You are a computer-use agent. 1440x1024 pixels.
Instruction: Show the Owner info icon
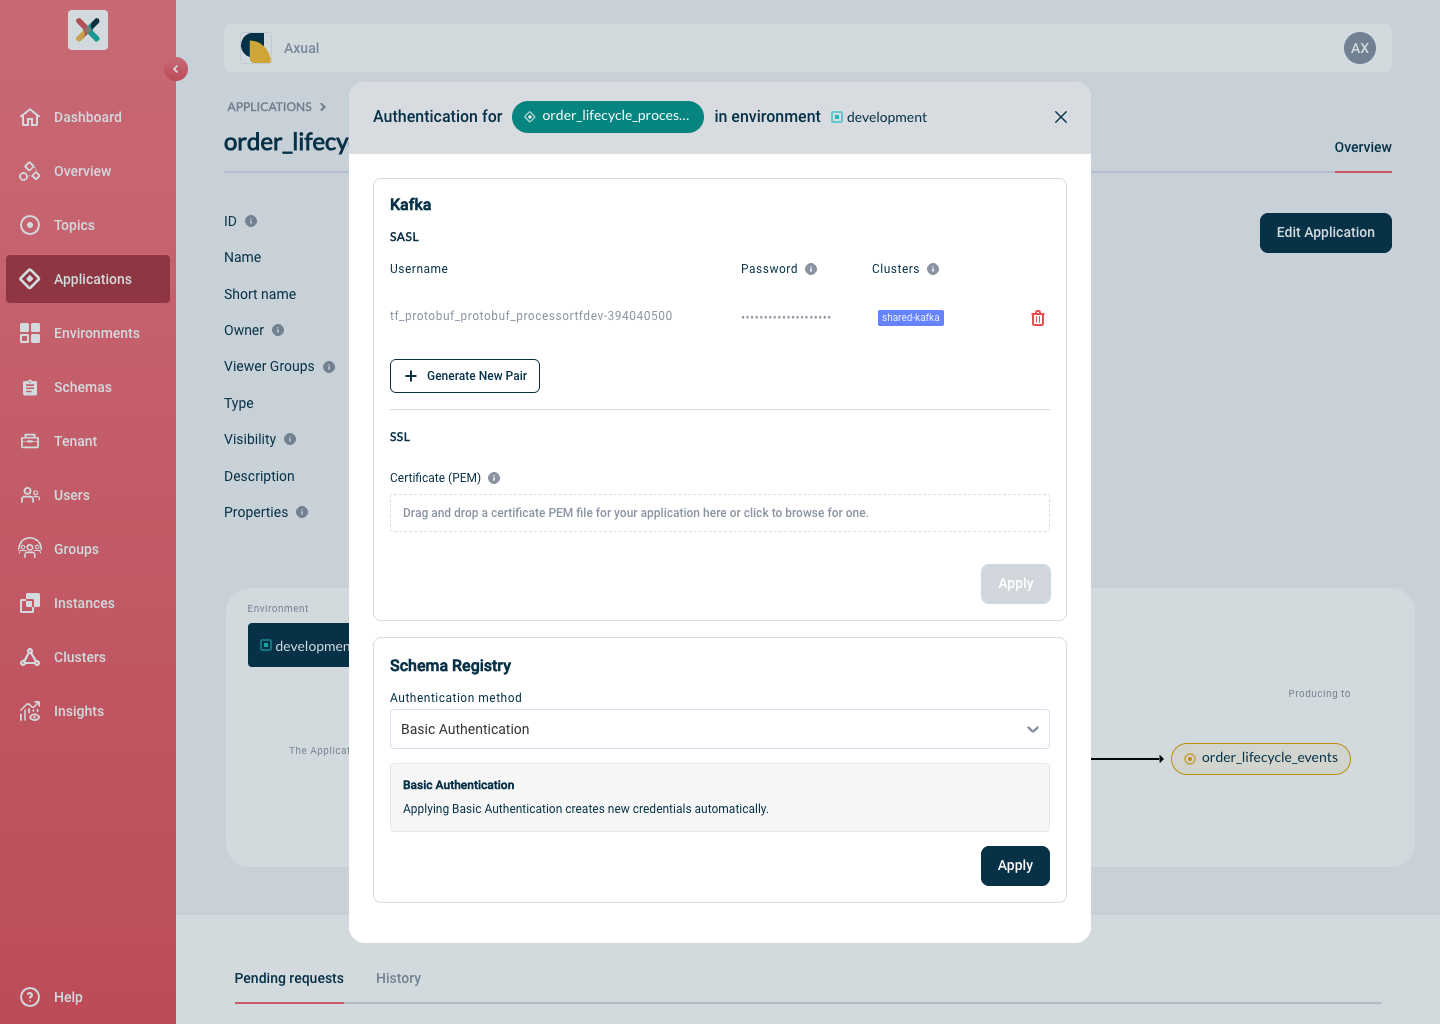point(278,330)
